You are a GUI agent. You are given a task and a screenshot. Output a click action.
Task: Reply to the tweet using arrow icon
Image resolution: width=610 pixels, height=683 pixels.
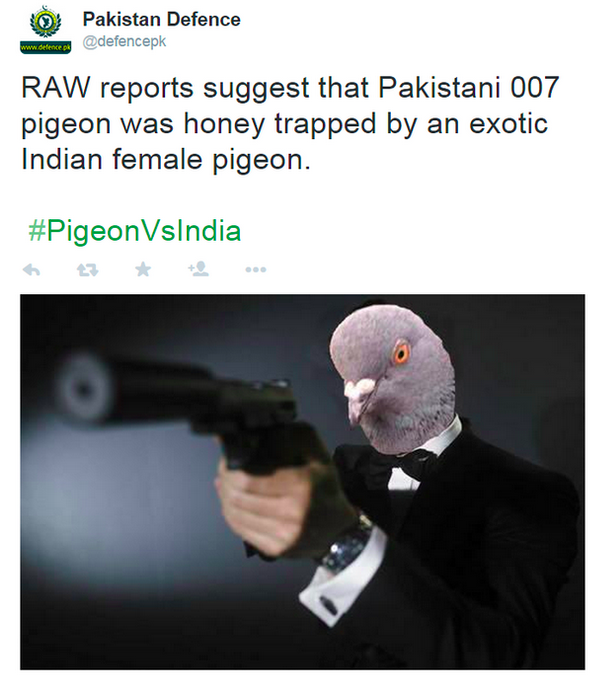point(31,270)
